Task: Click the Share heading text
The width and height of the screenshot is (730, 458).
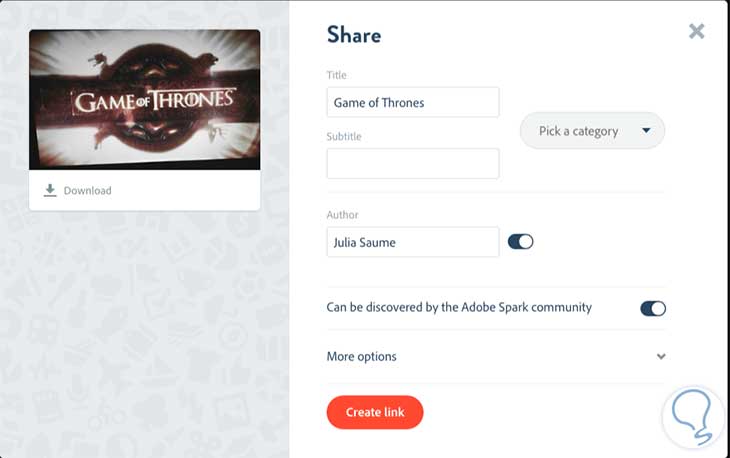Action: (x=354, y=35)
